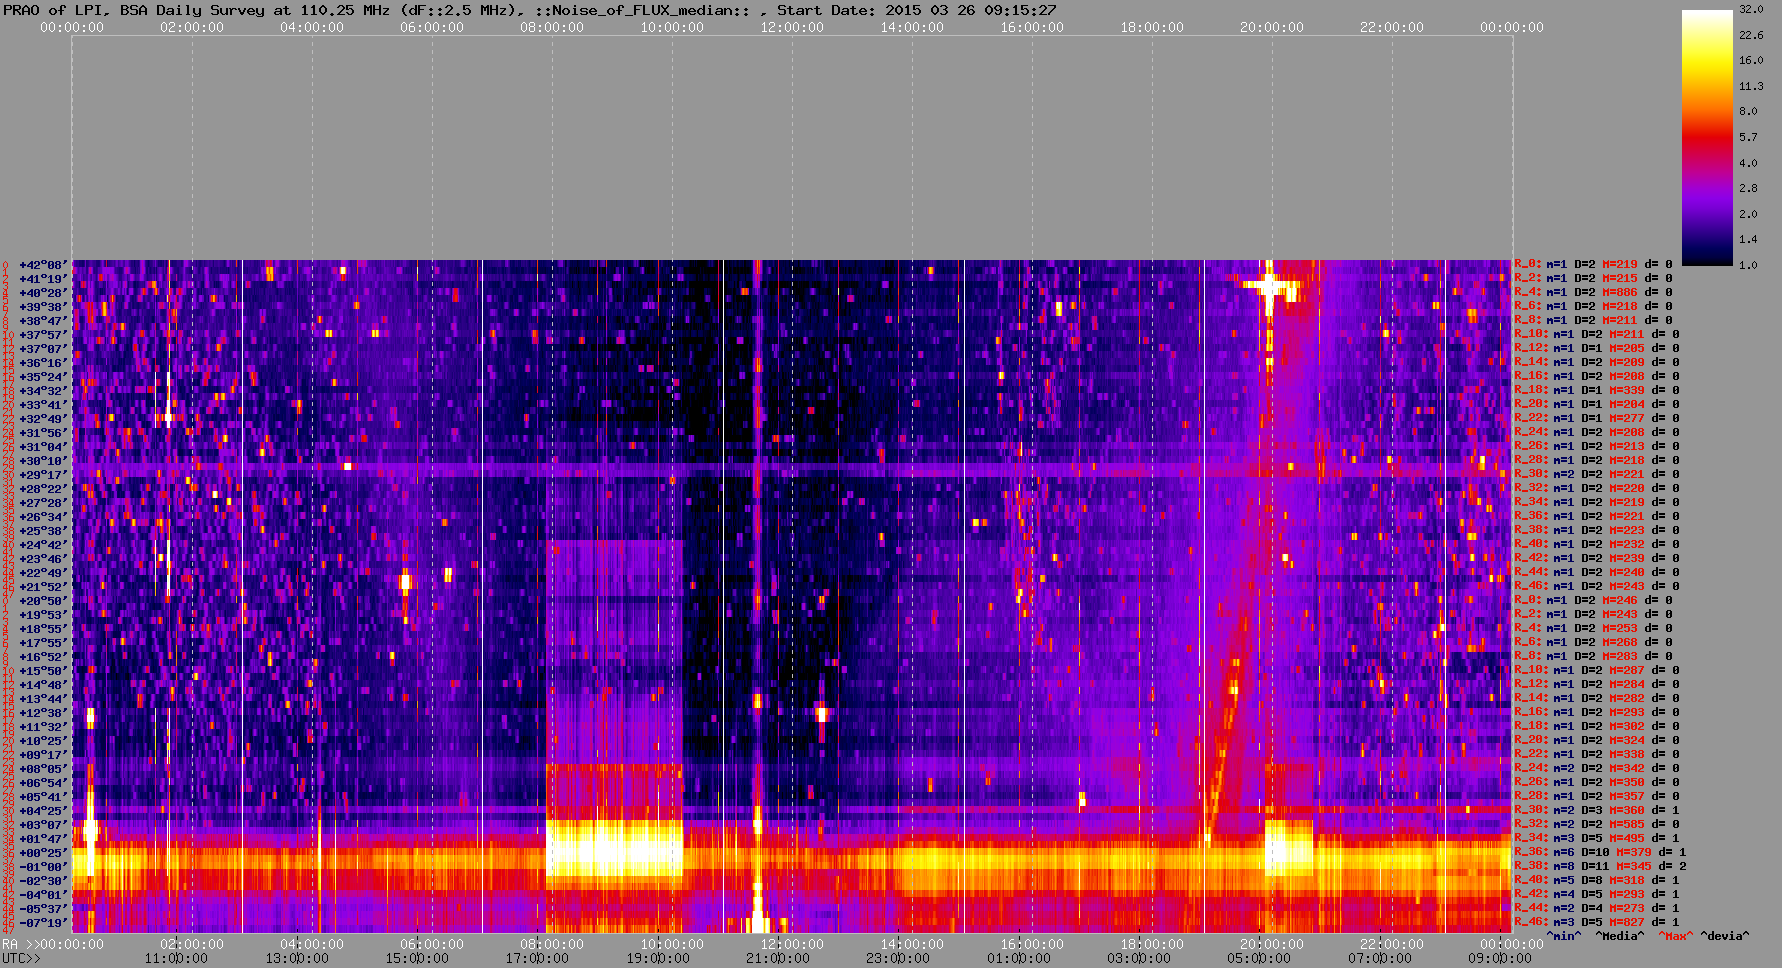The width and height of the screenshot is (1782, 968).
Task: Click the R_46 row with M=243
Action: (x=1596, y=587)
